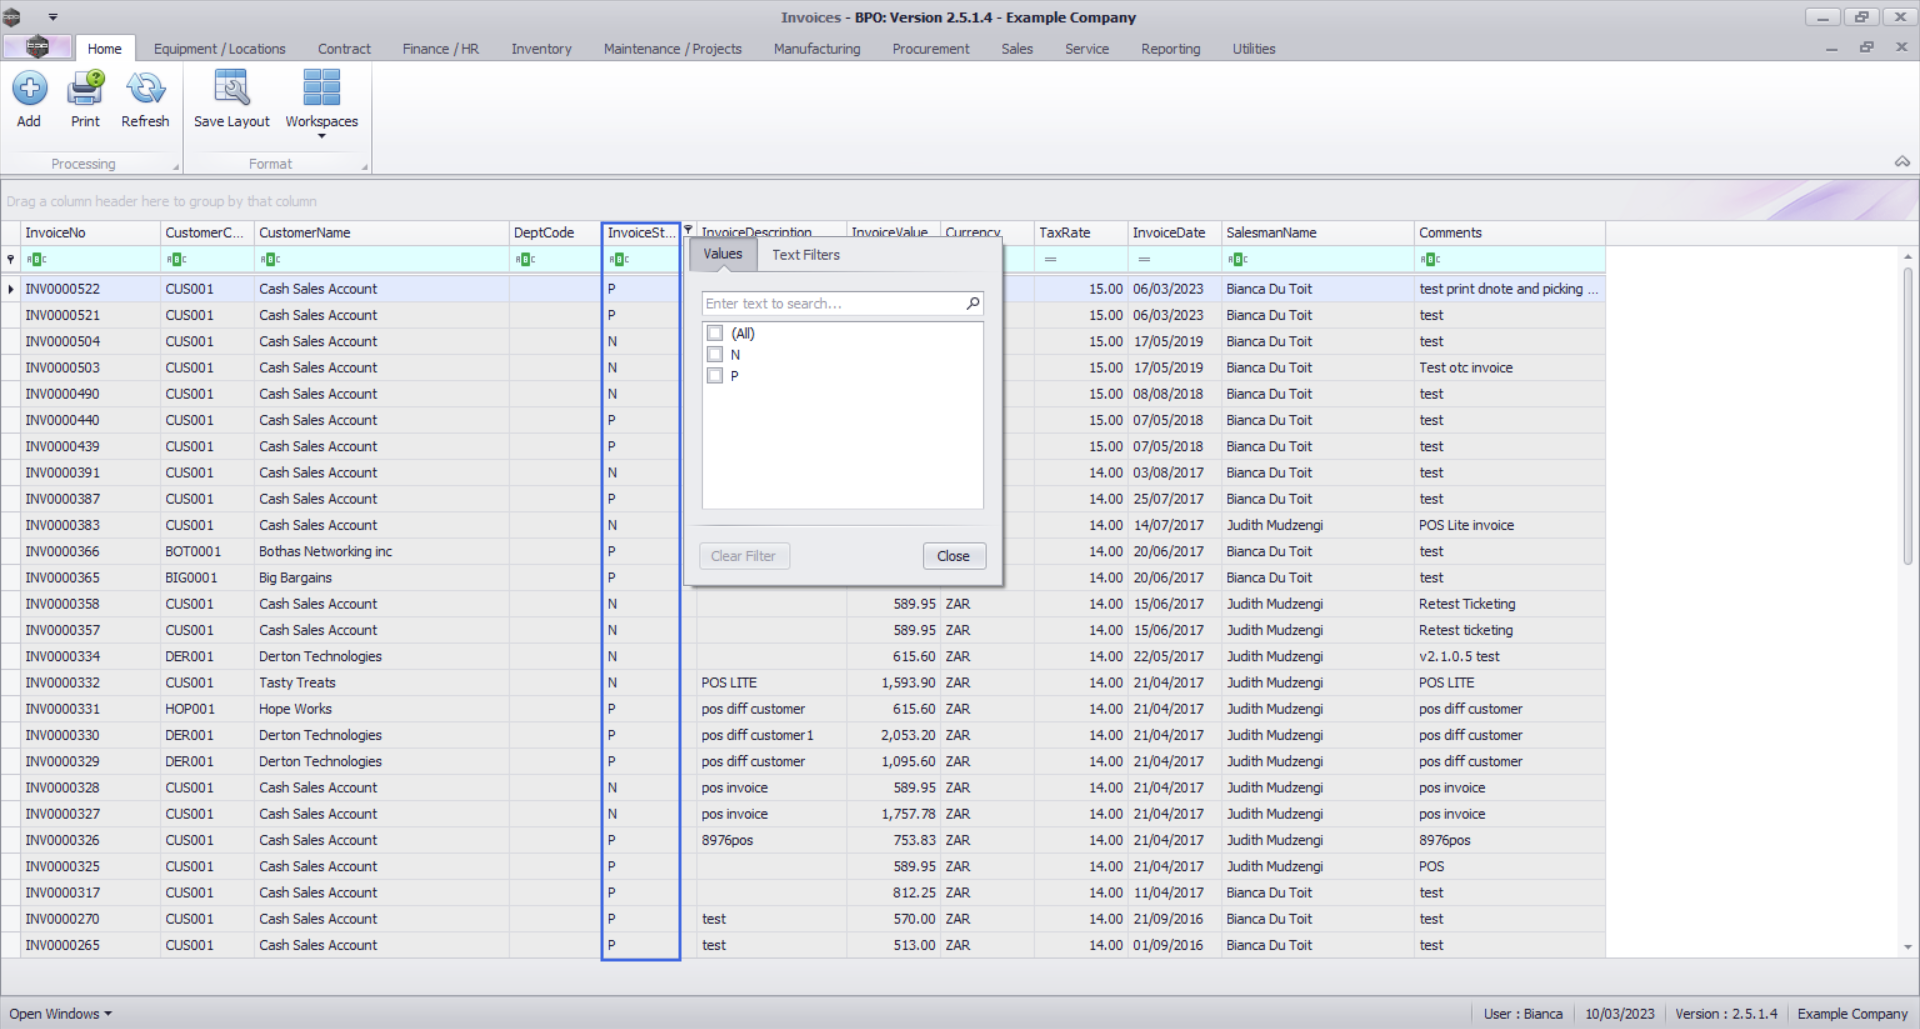Click the Comments filter condition icon
1920x1029 pixels.
click(x=1430, y=260)
